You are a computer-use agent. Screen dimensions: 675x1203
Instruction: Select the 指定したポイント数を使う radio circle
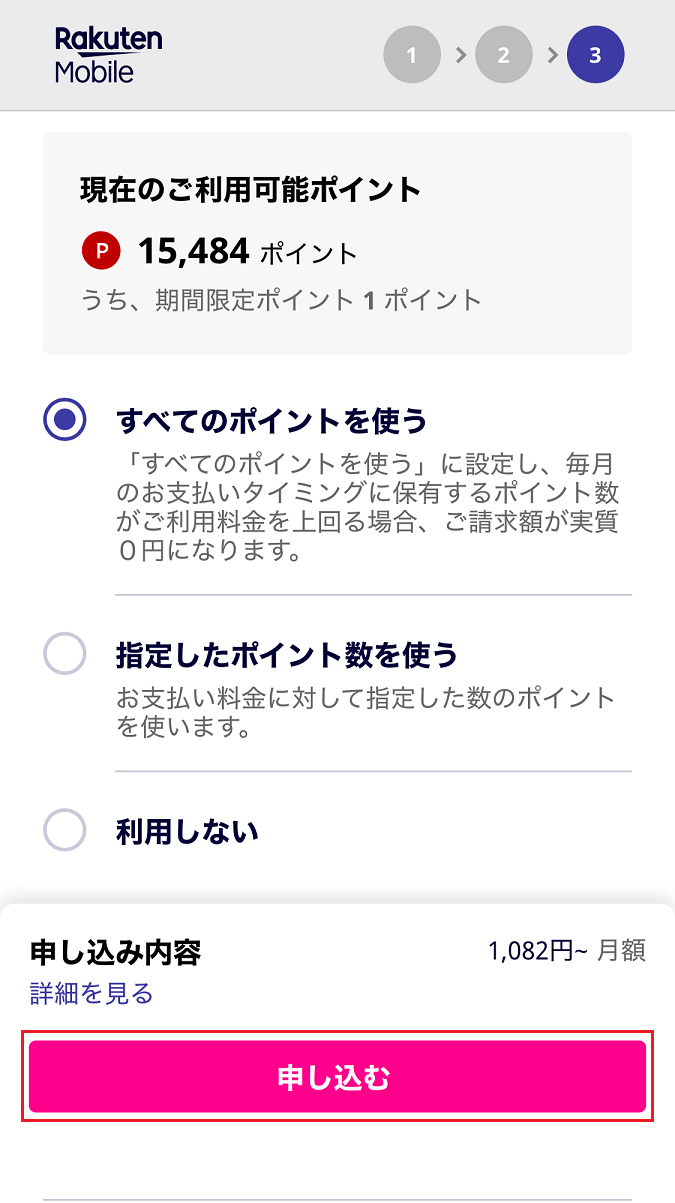[x=65, y=655]
